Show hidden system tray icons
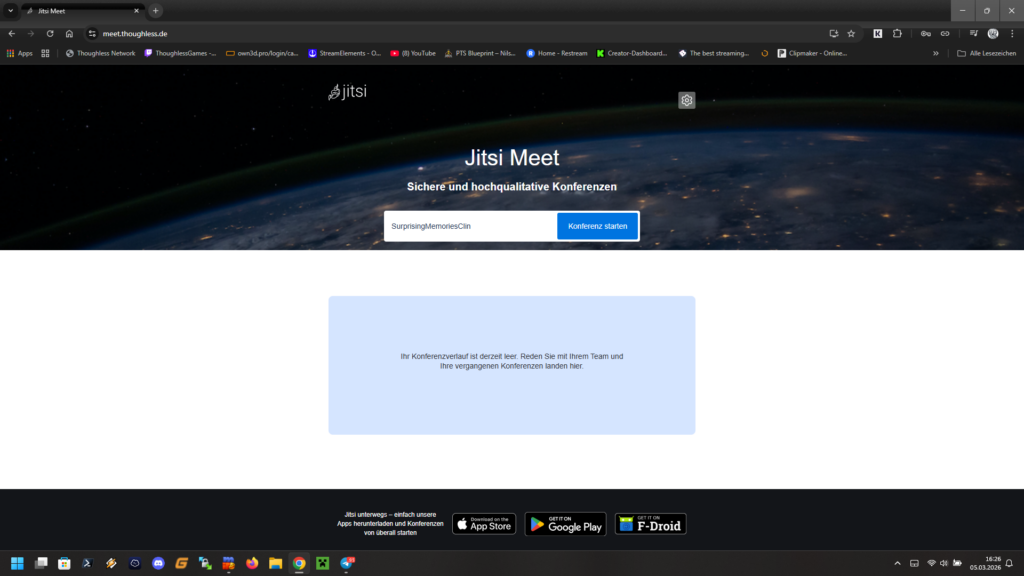 (897, 563)
